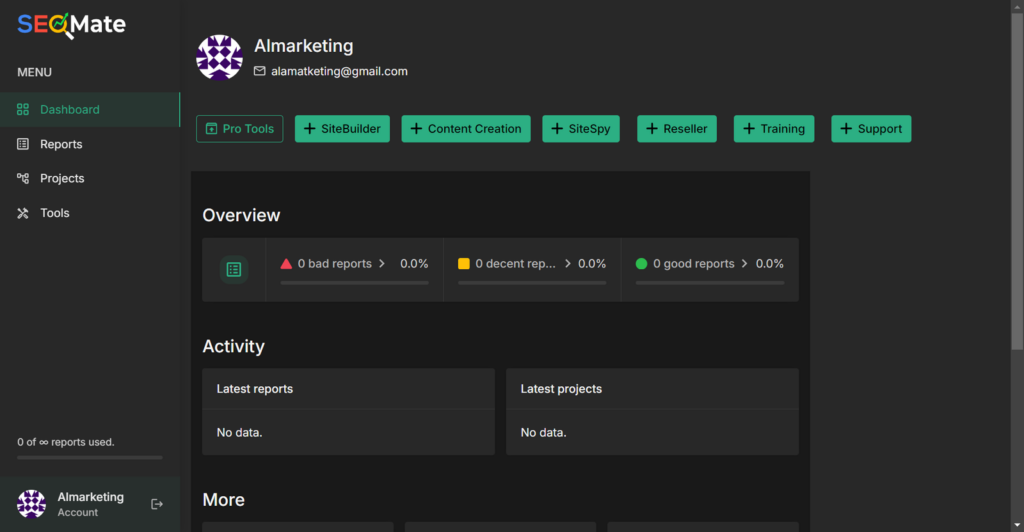
Task: Click the Pro Tools button
Action: coord(240,129)
